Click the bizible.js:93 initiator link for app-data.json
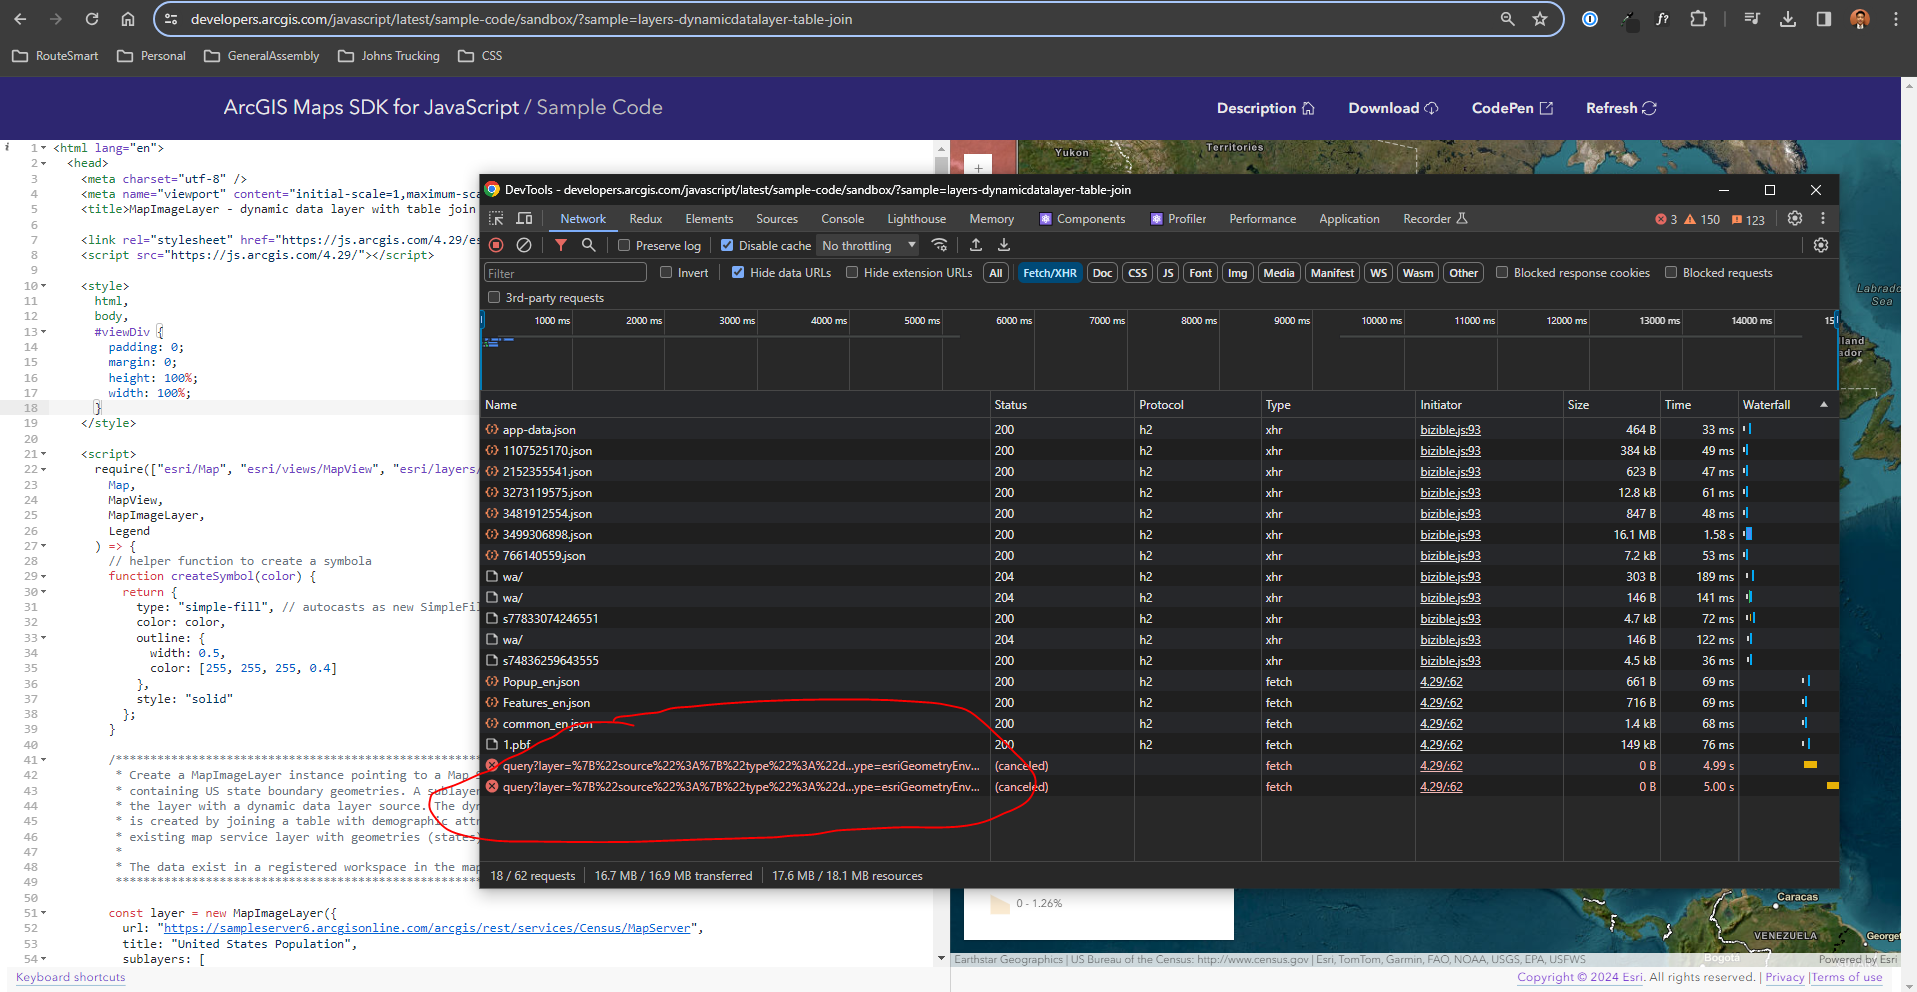Screen dimensions: 1917x992 (1448, 429)
